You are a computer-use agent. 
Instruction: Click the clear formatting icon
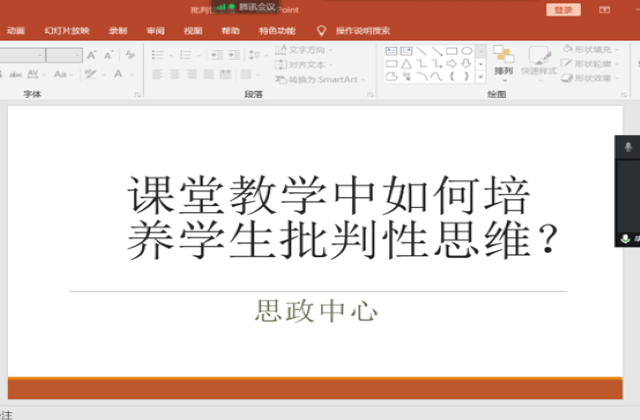point(131,55)
